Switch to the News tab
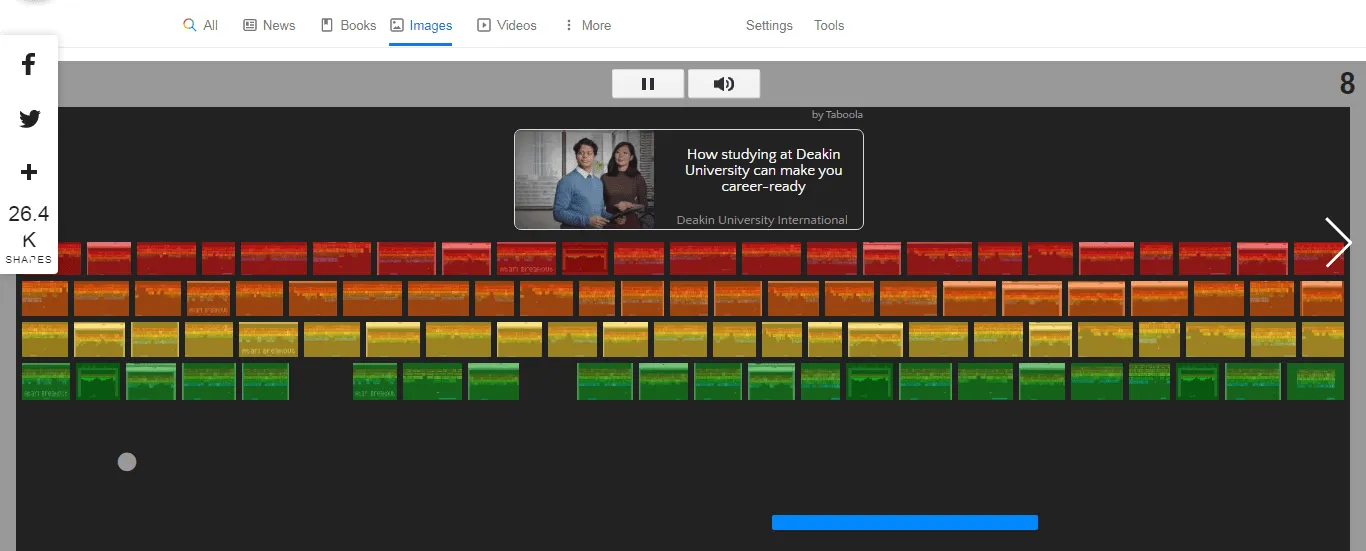1366x551 pixels. pos(269,25)
